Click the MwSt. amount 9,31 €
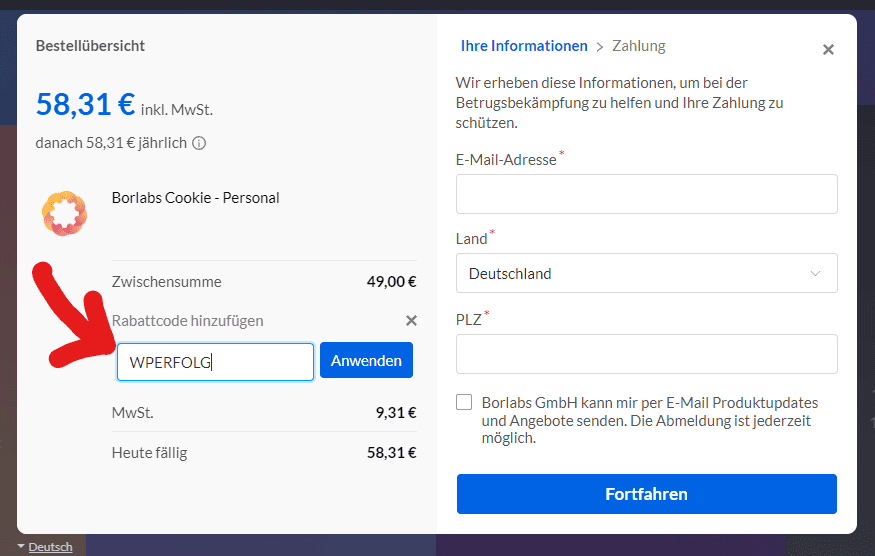The image size is (875, 556). [x=396, y=413]
